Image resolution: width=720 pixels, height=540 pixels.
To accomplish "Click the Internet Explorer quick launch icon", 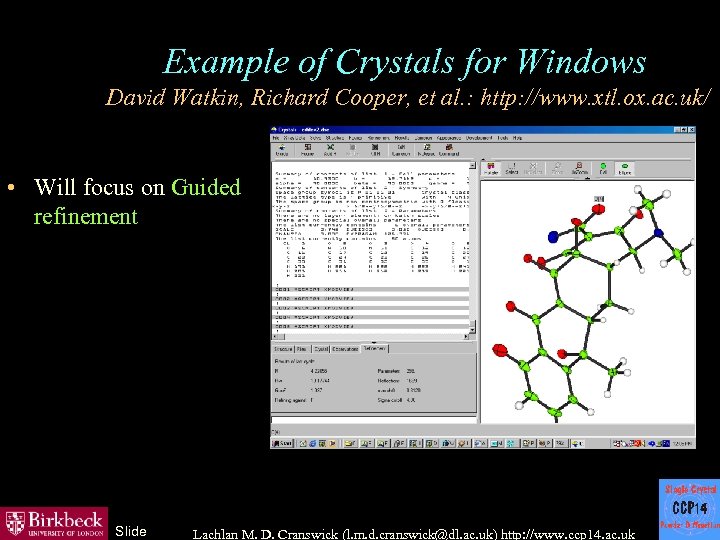I will coord(313,444).
